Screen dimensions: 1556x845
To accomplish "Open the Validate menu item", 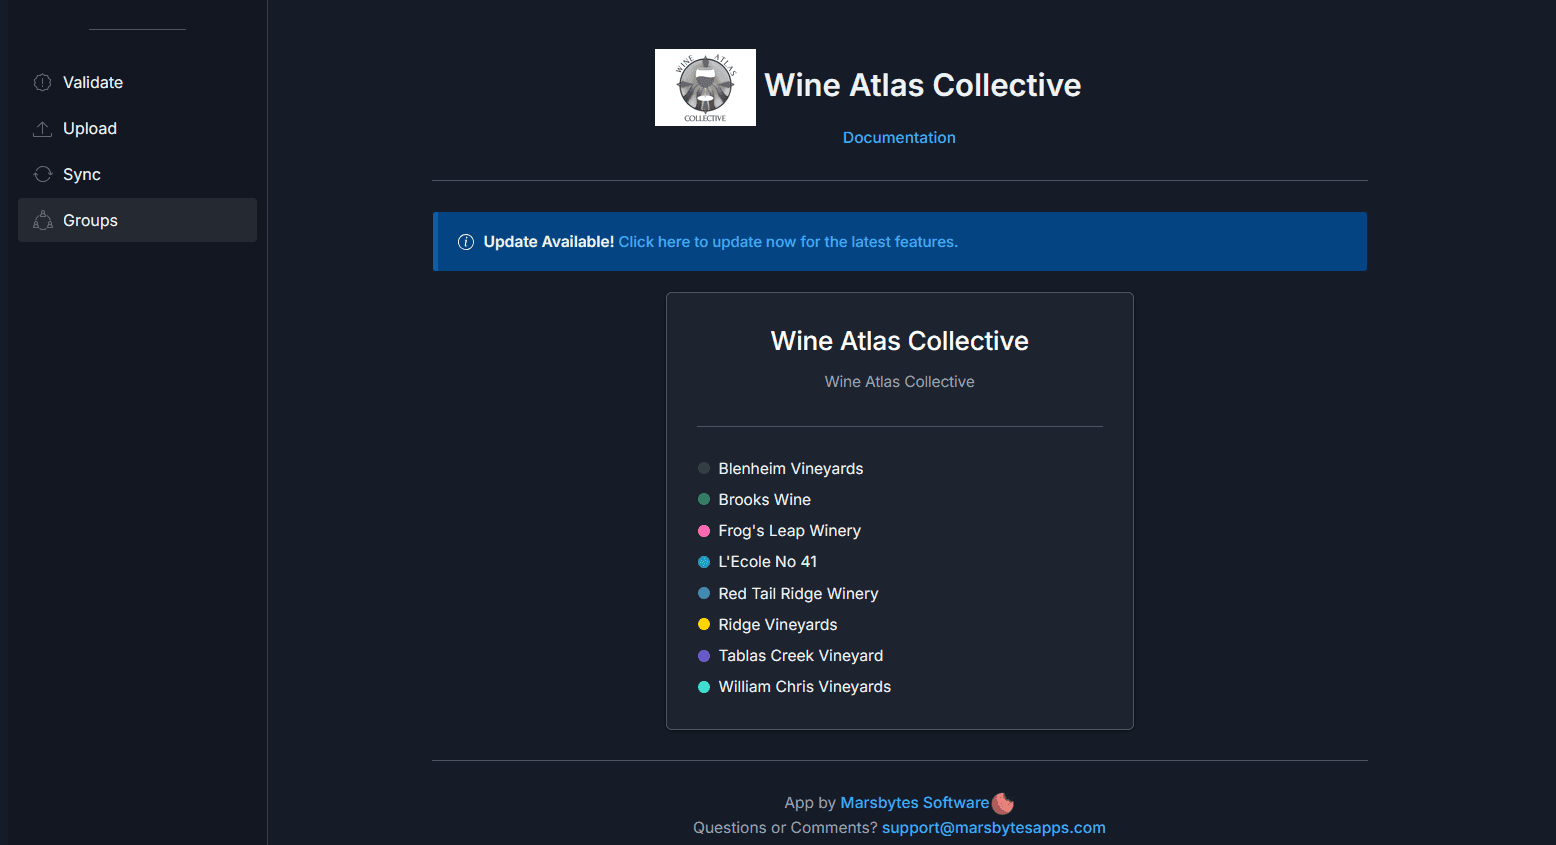I will (x=93, y=83).
